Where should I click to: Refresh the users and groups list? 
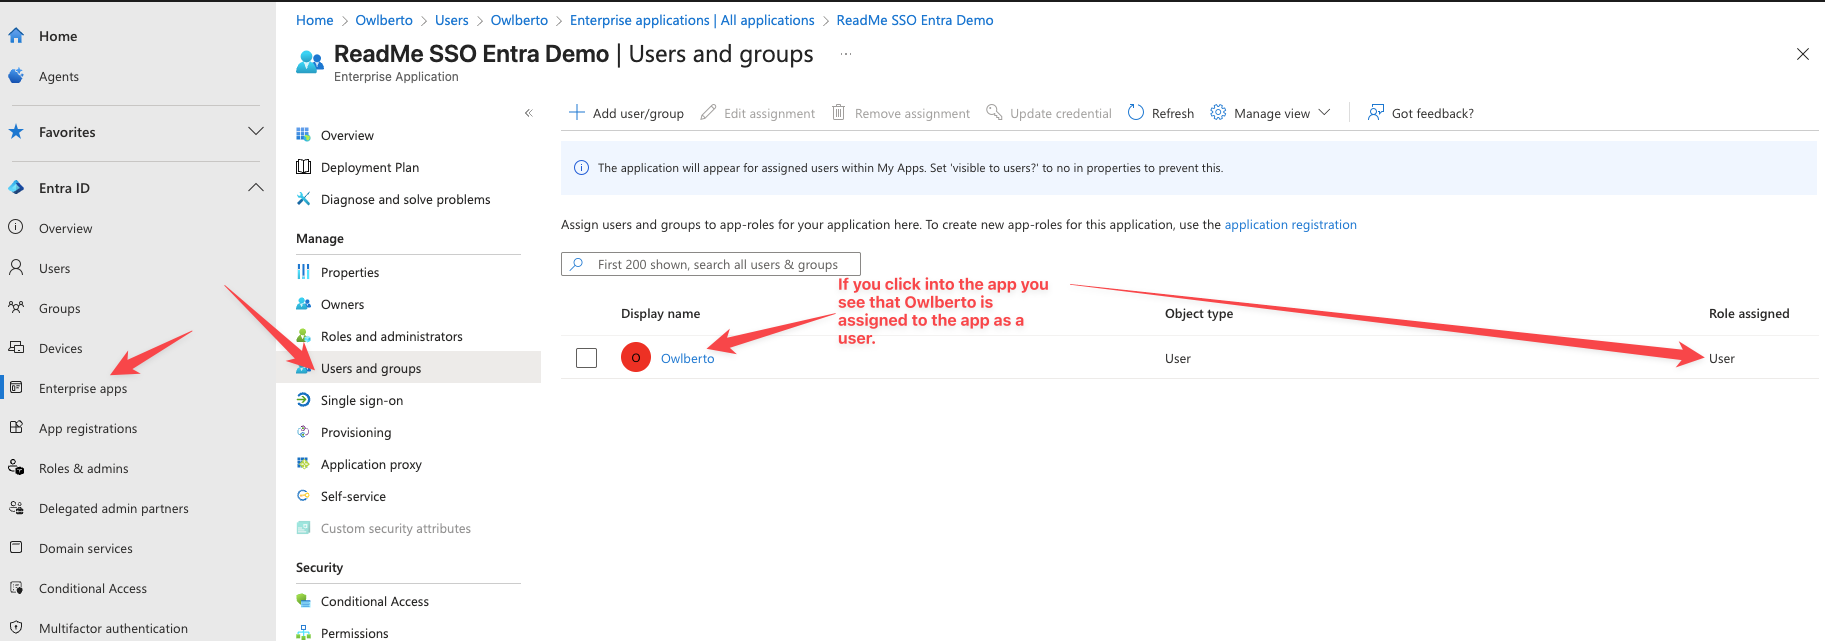pyautogui.click(x=1161, y=113)
